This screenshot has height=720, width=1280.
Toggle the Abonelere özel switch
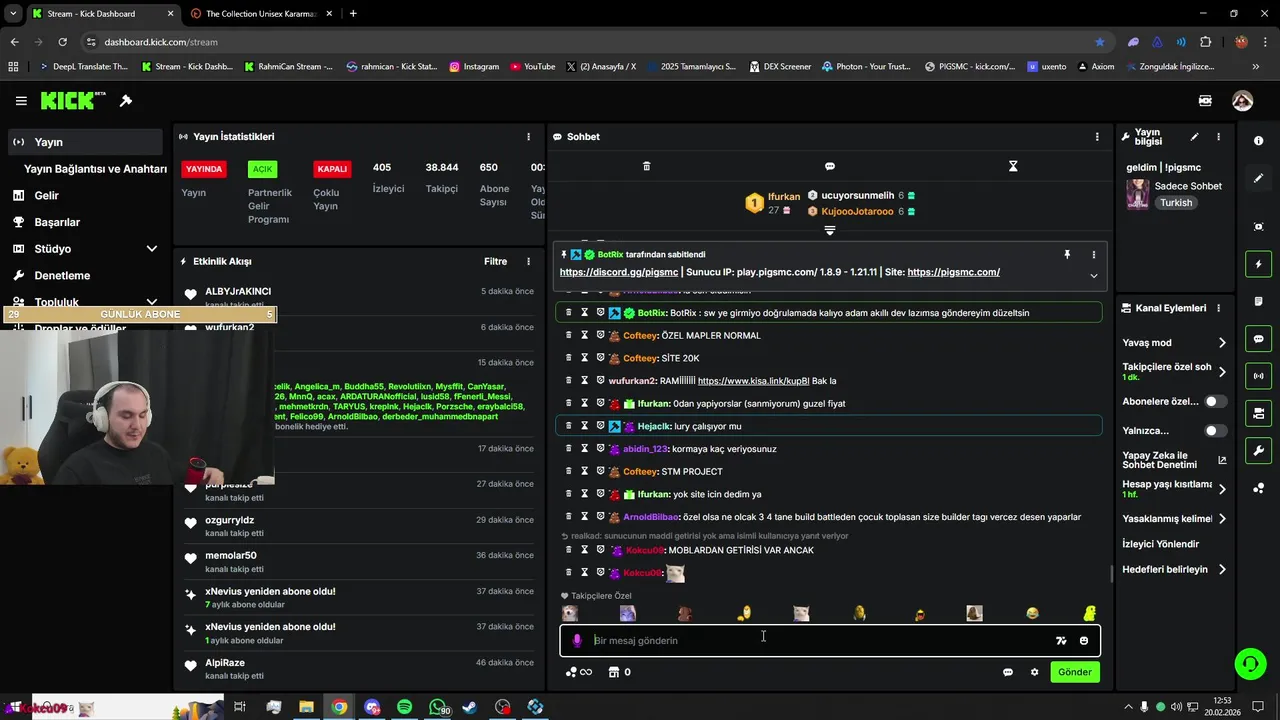[1216, 401]
